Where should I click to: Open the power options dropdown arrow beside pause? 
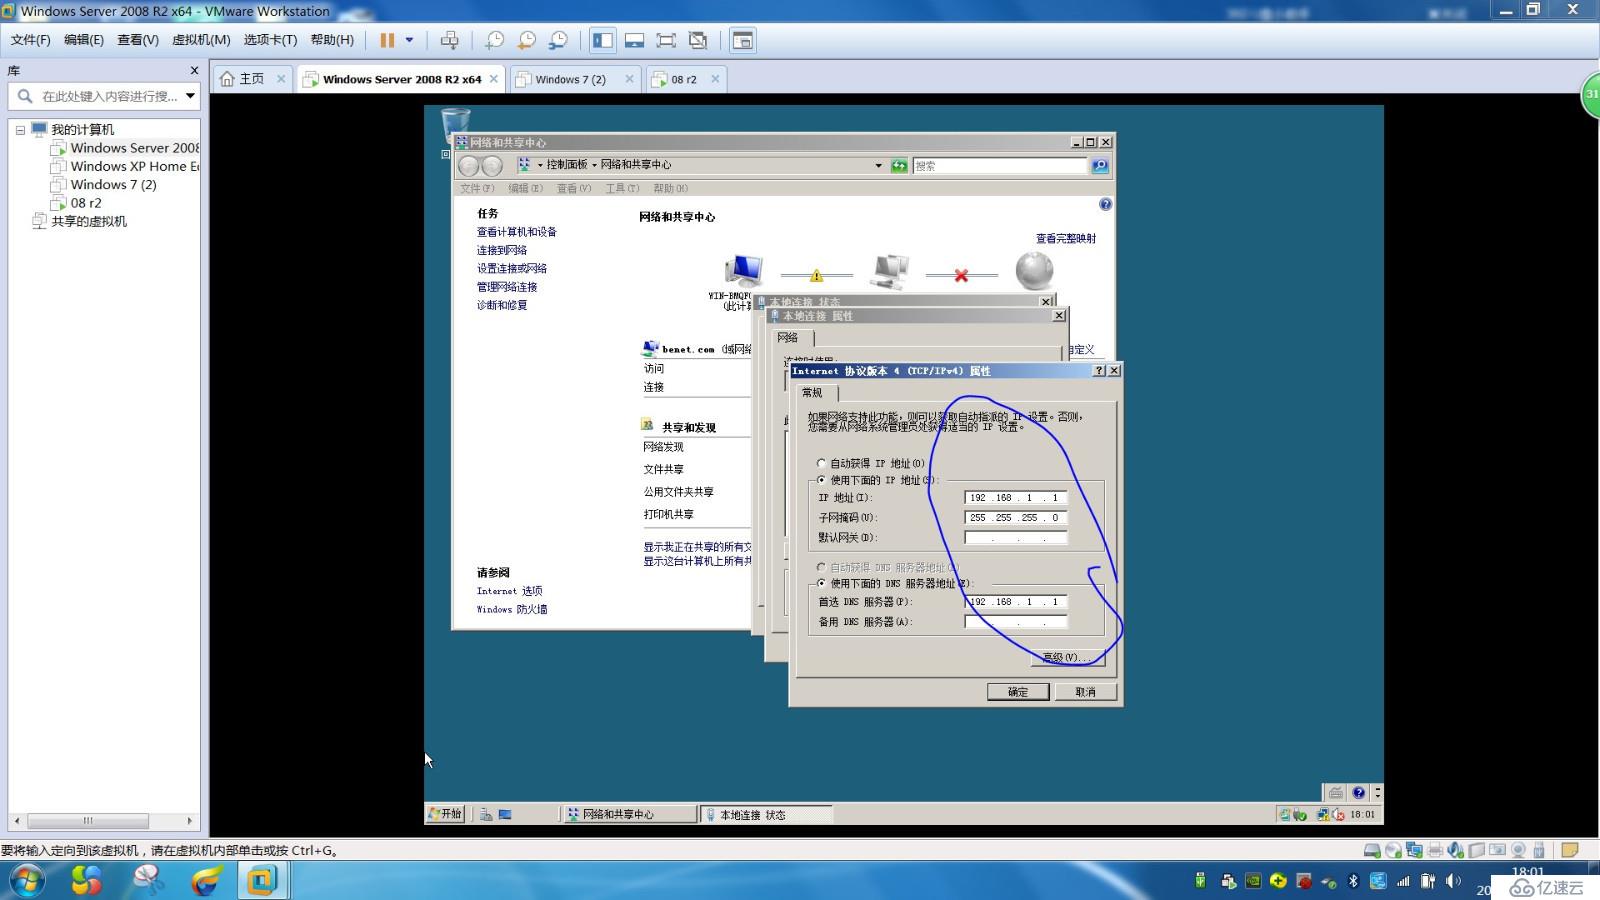click(x=409, y=40)
